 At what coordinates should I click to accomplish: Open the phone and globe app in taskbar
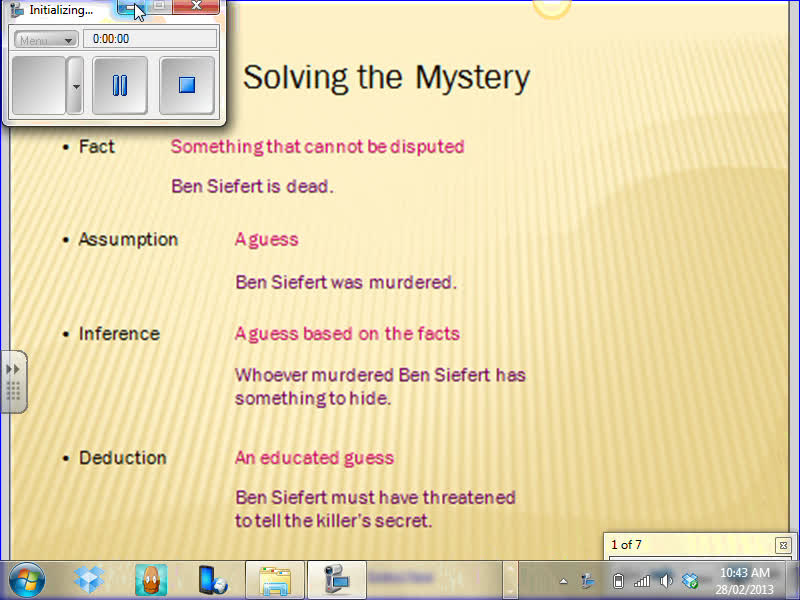(213, 580)
